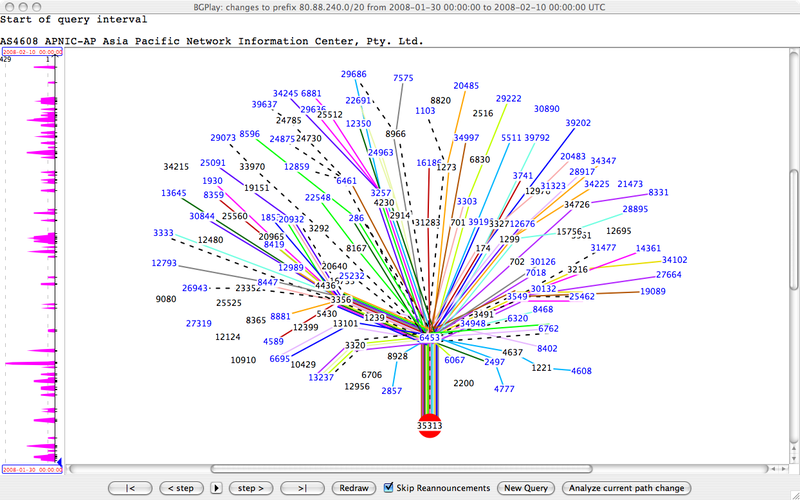Click AS node 8331 on the right

[659, 192]
